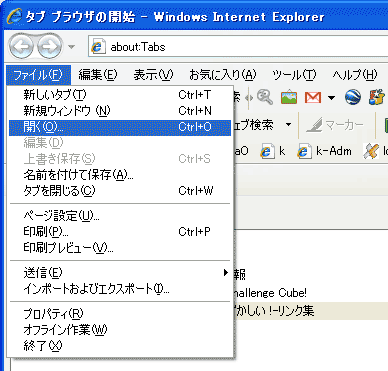Click the colorful icon right of the globe
The width and height of the screenshot is (388, 371).
pyautogui.click(x=376, y=97)
